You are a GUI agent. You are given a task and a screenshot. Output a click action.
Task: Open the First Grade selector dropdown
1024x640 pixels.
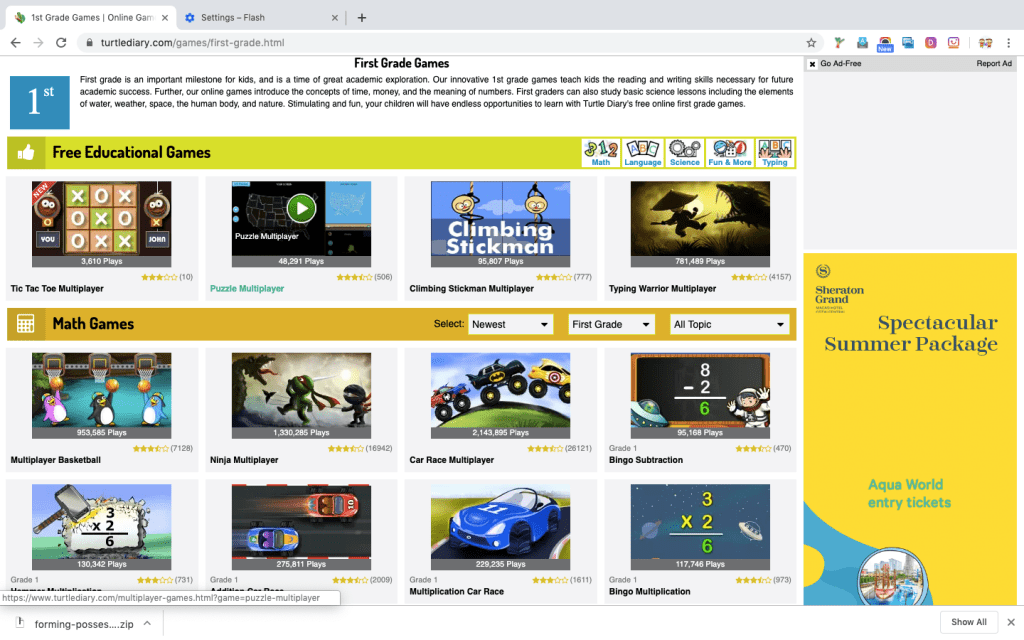pyautogui.click(x=611, y=324)
